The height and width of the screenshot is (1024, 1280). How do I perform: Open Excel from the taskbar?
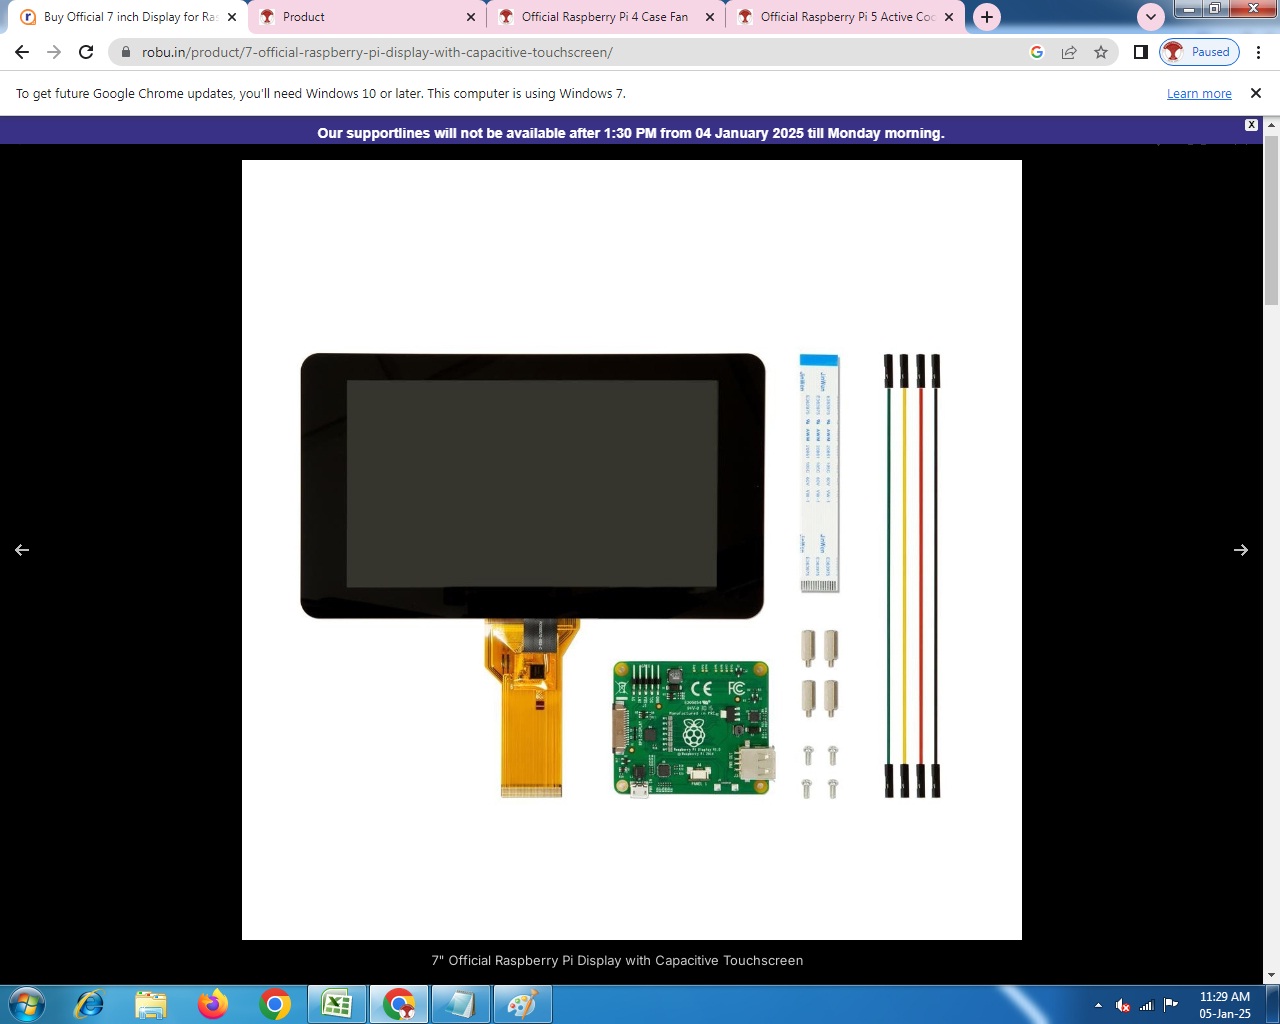point(337,1004)
